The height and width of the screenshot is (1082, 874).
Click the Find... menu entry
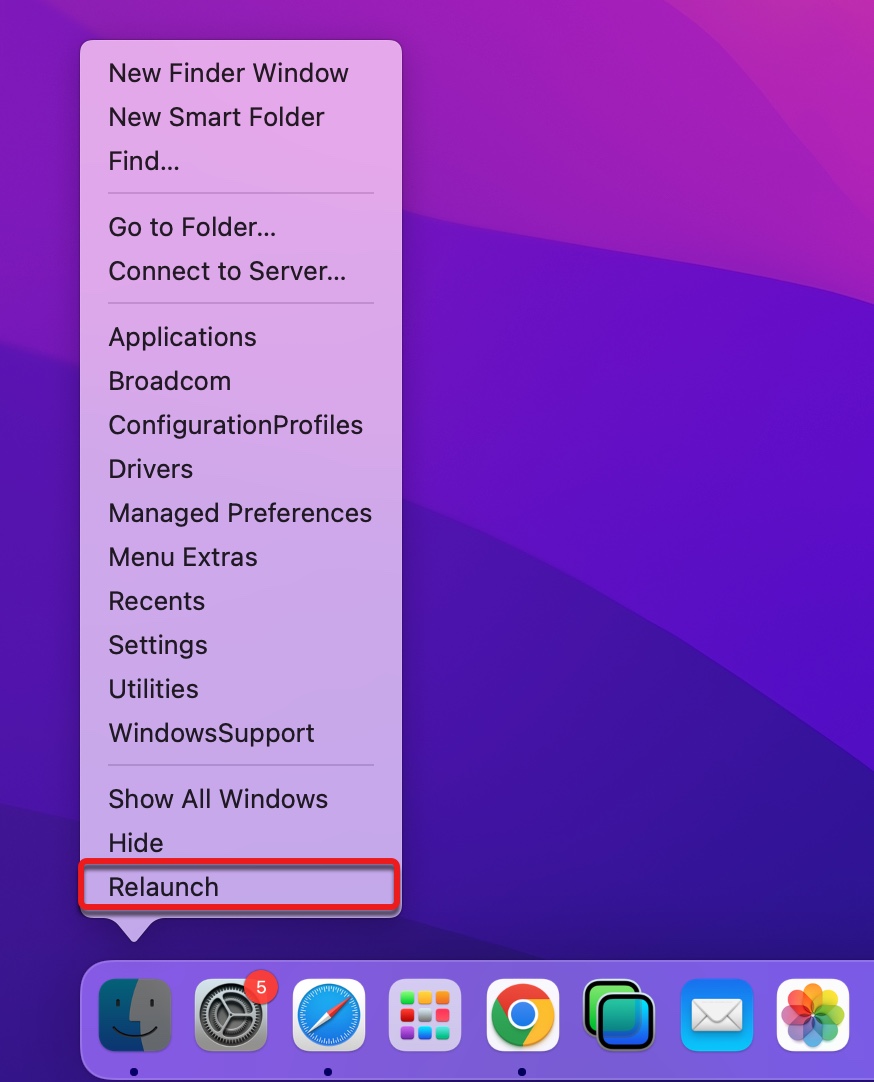[144, 161]
